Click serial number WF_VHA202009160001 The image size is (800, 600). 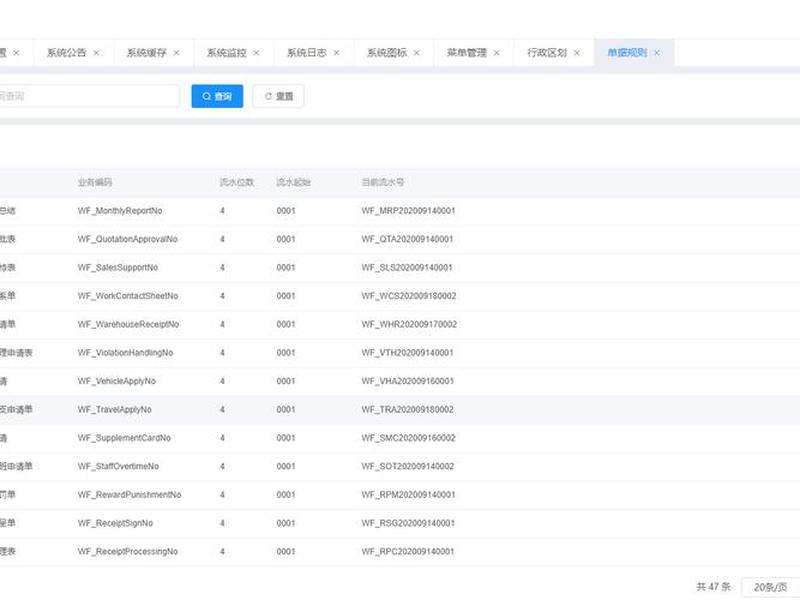pos(408,381)
